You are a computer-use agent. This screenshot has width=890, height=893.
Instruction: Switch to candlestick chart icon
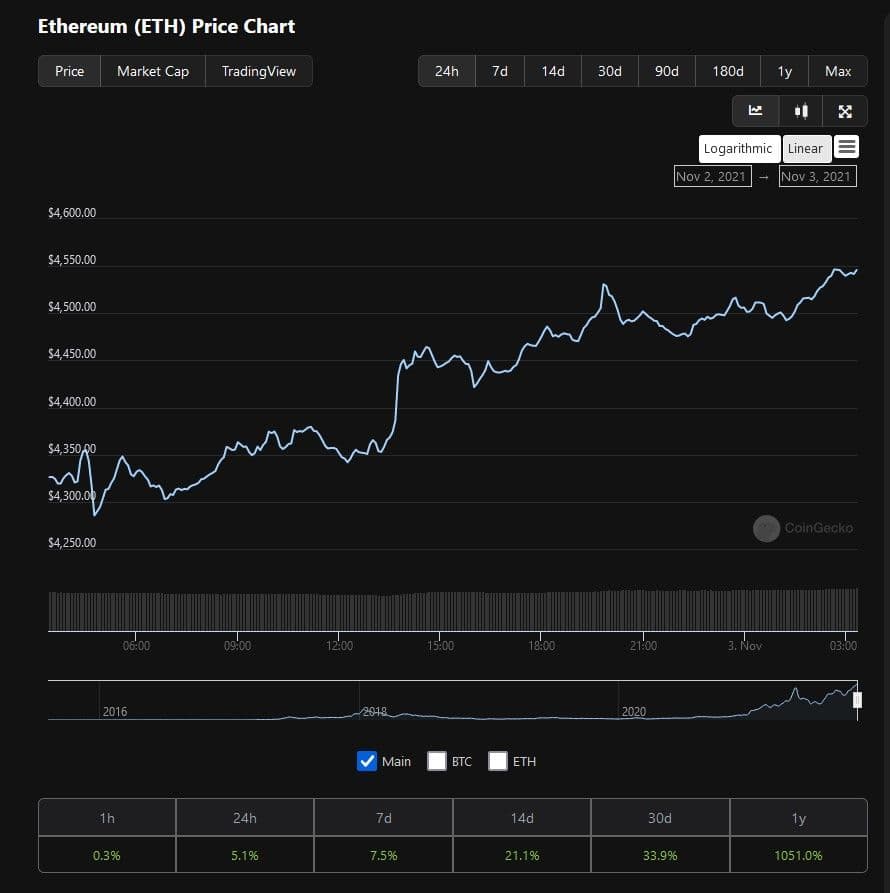pos(800,111)
